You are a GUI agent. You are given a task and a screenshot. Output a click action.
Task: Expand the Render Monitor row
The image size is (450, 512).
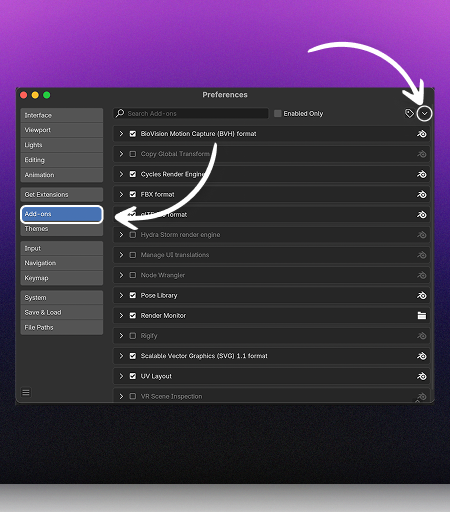click(x=121, y=315)
